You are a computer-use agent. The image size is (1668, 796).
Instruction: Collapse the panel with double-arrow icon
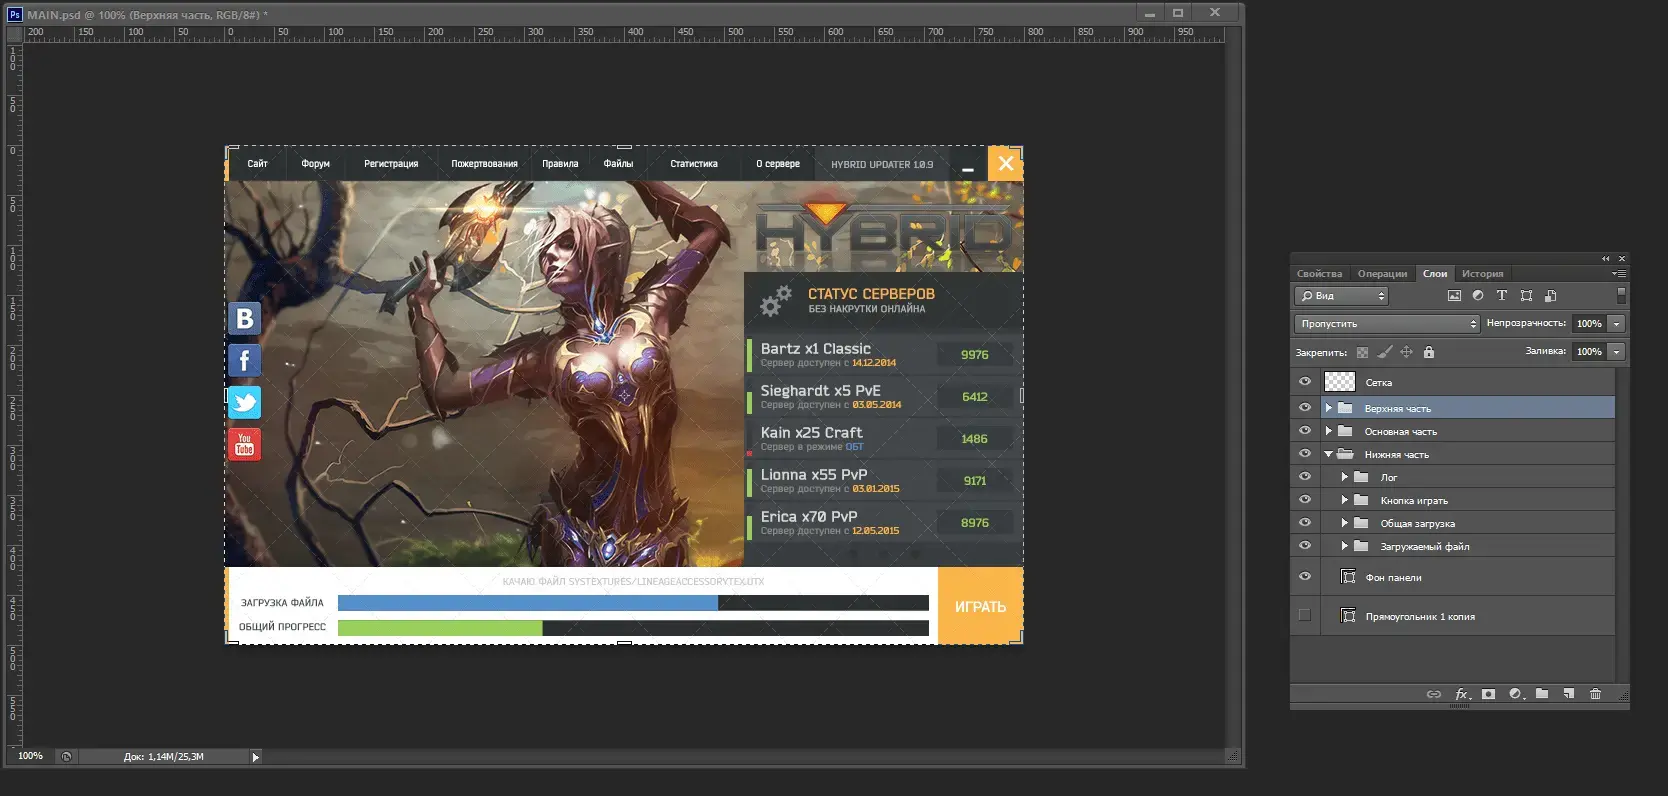(1606, 258)
